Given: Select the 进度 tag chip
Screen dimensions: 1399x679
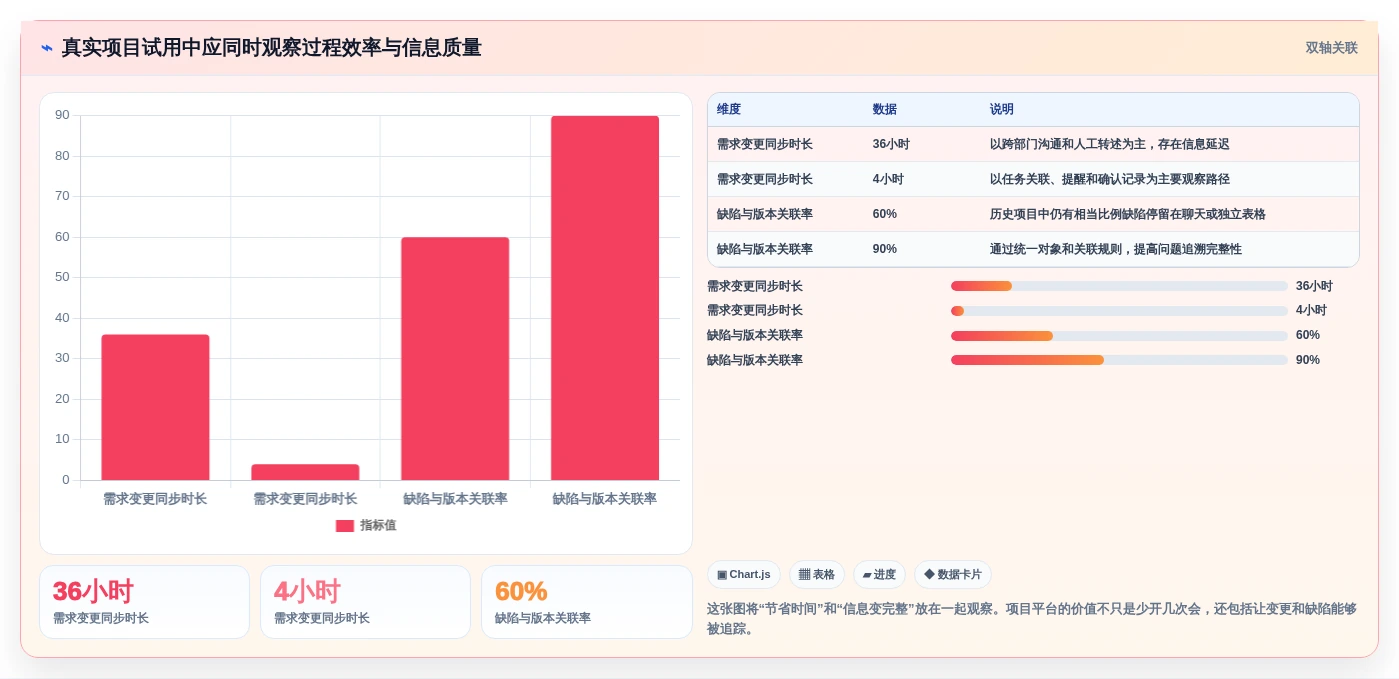Looking at the screenshot, I should pos(879,575).
